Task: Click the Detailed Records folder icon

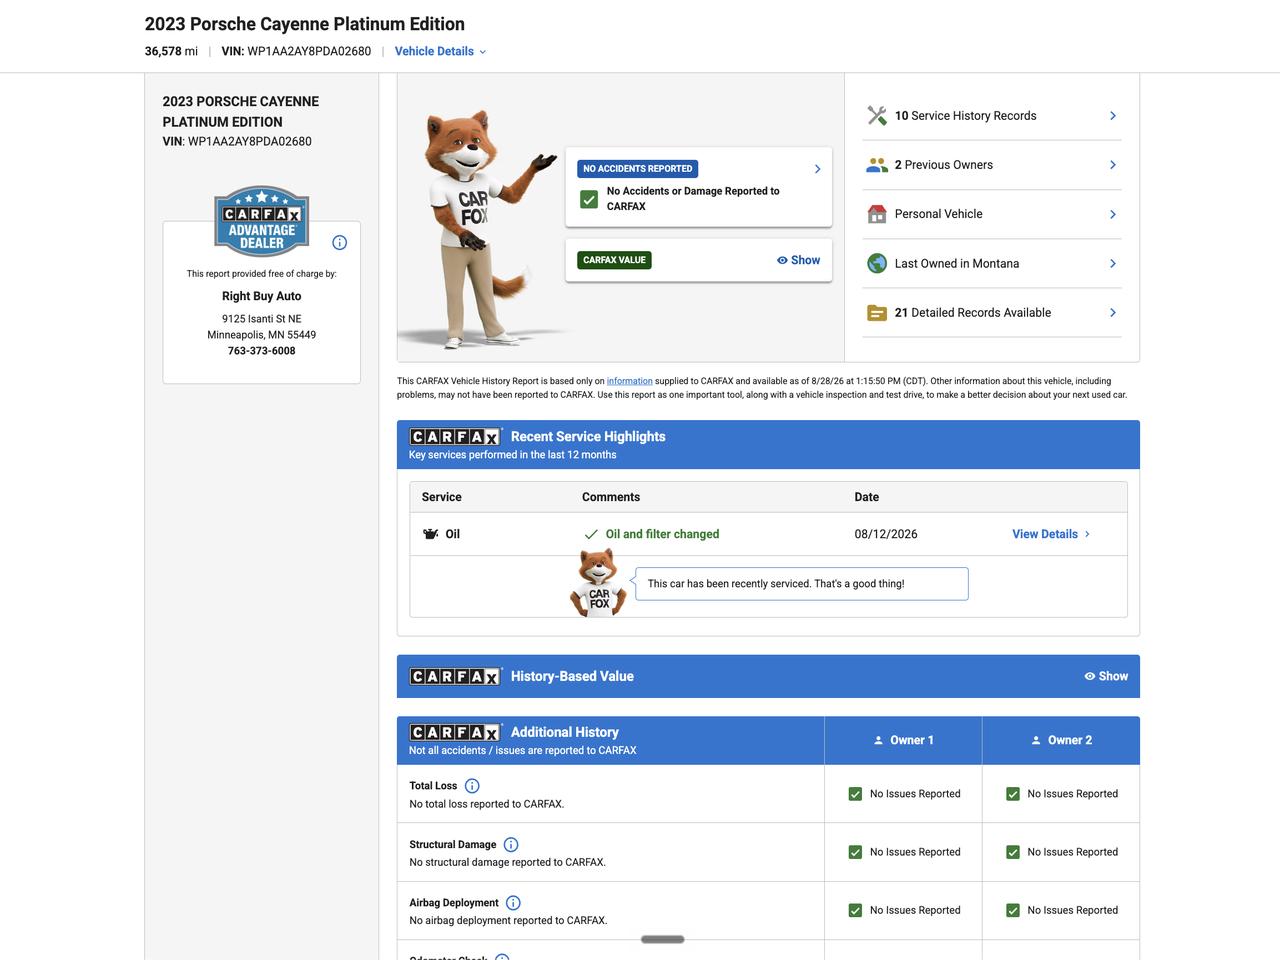Action: 877,313
